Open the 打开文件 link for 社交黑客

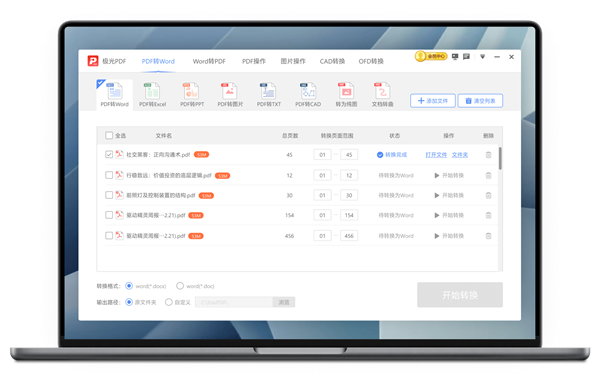(x=436, y=155)
